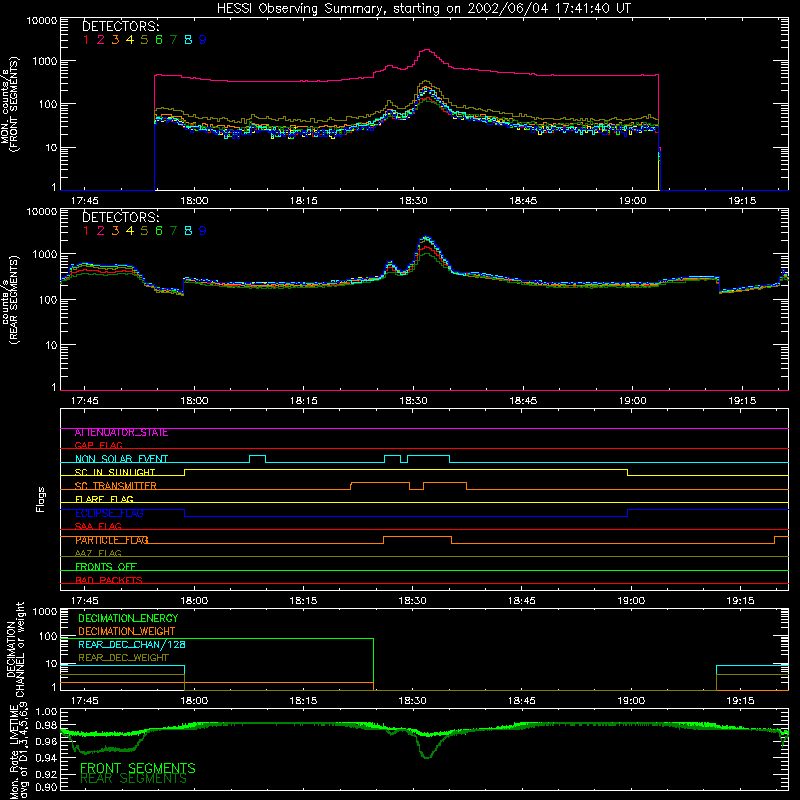
Task: Click REAR SEGMENTS legend in livetime panel
Action: click(x=134, y=779)
